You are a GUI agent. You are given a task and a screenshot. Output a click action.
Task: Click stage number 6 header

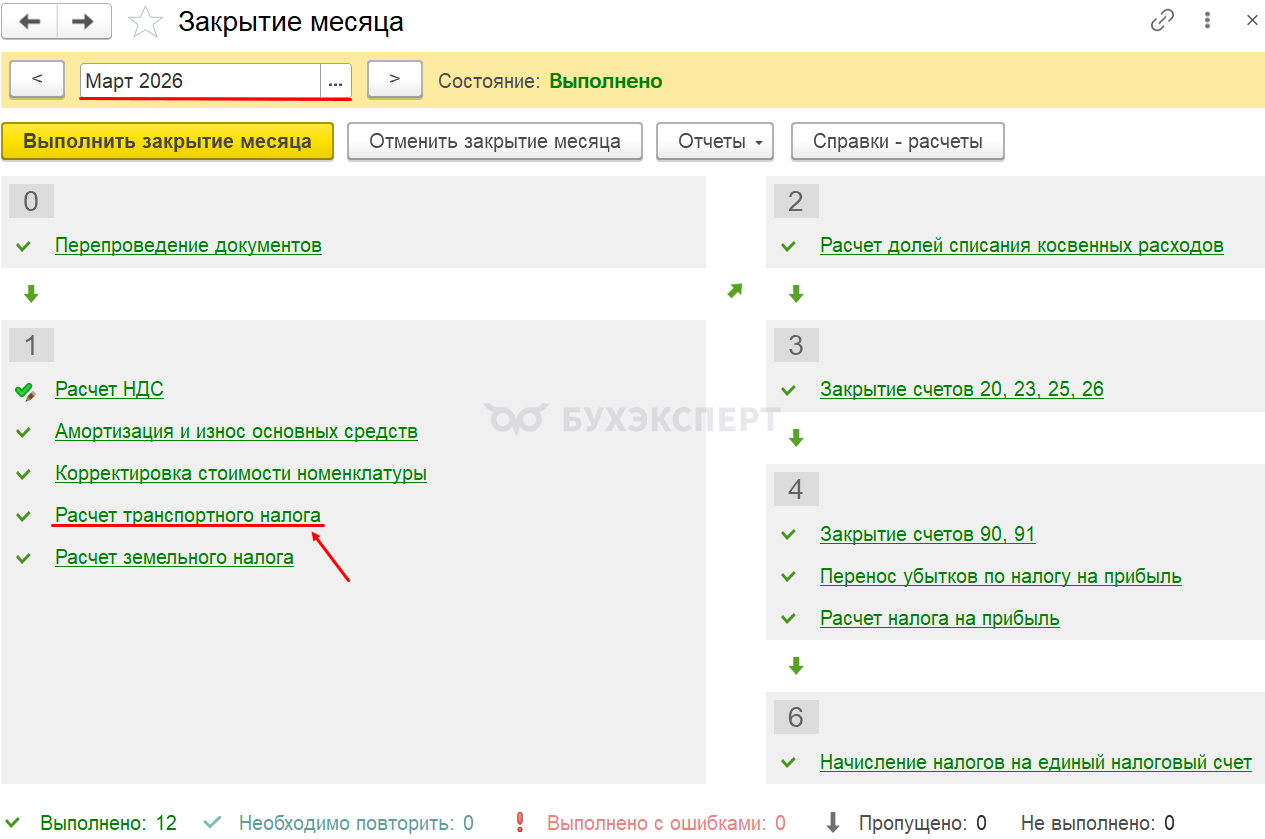pyautogui.click(x=796, y=717)
